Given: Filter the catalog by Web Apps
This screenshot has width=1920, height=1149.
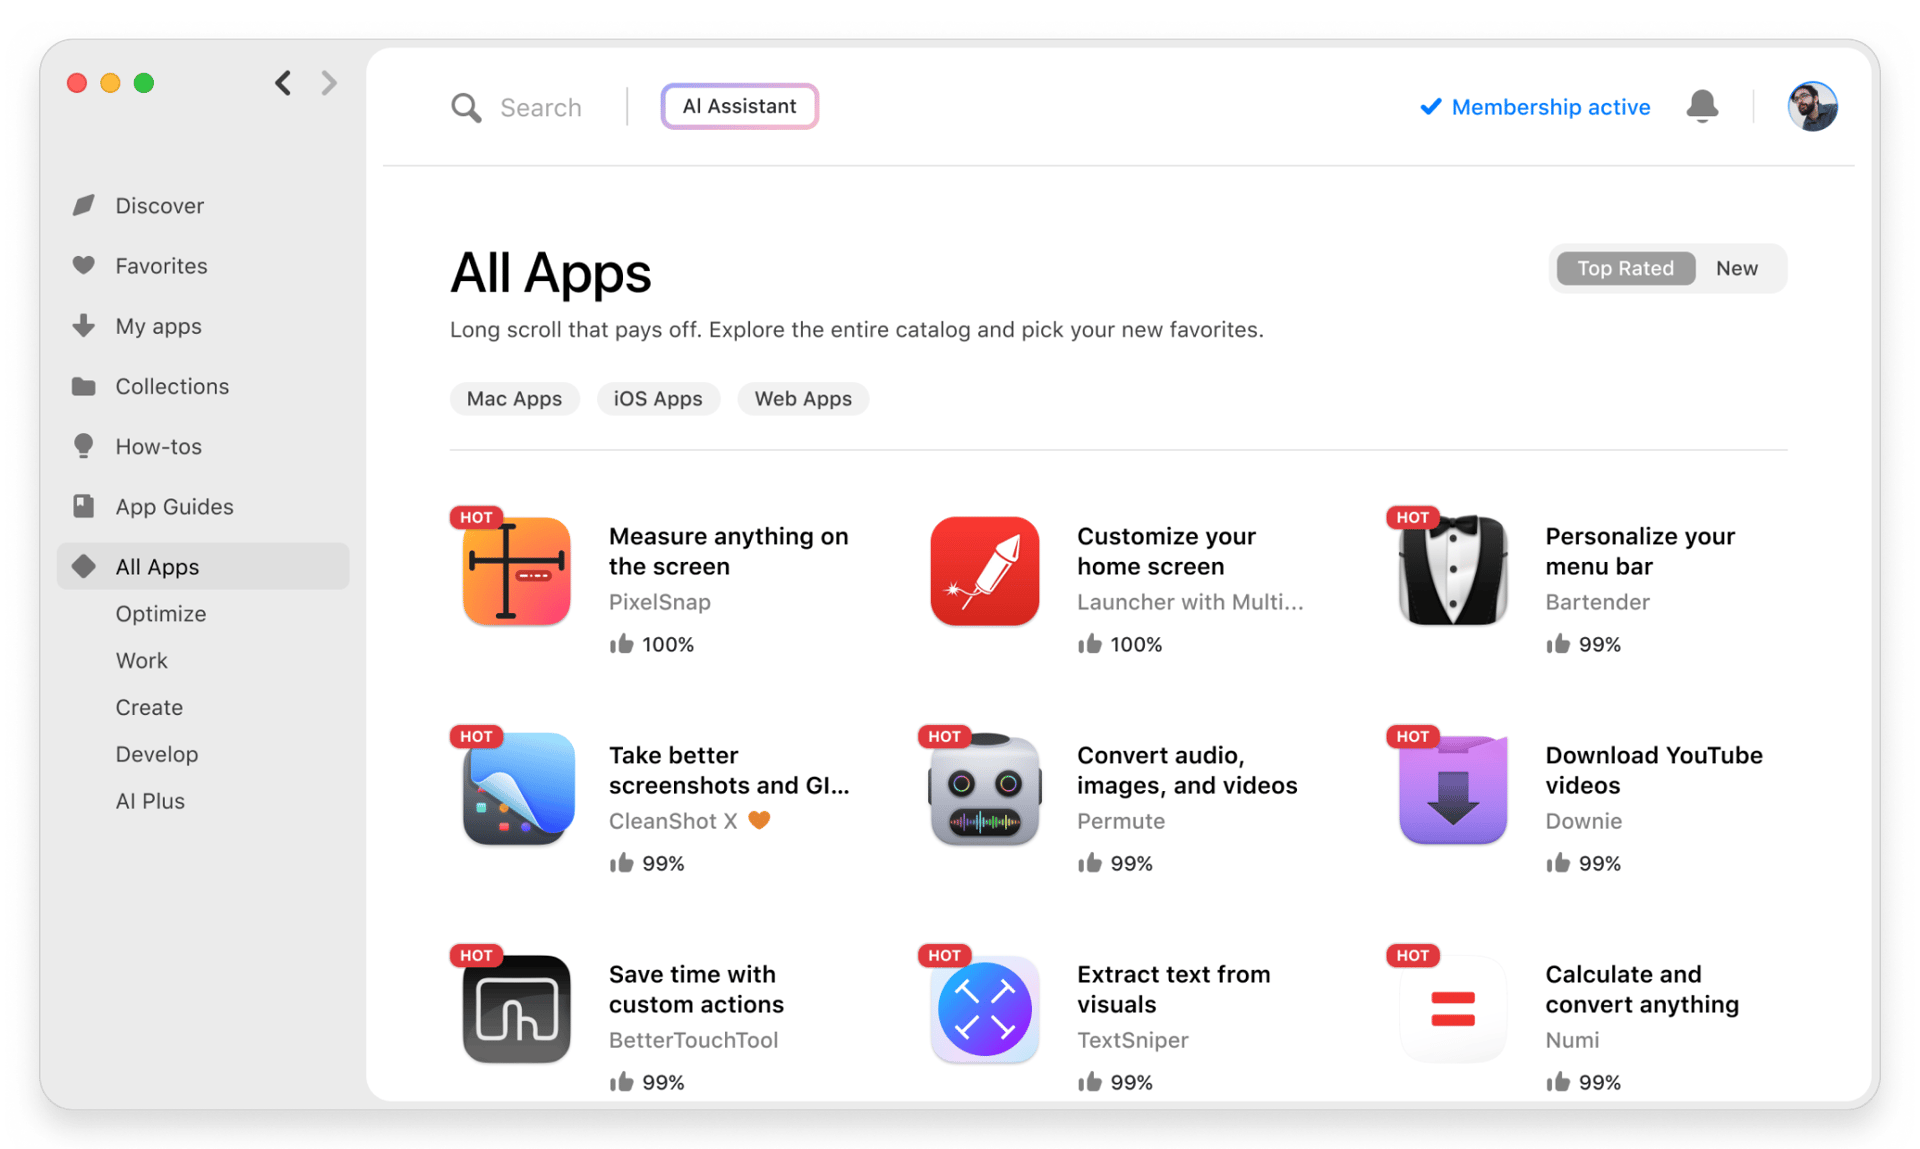Looking at the screenshot, I should 803,398.
